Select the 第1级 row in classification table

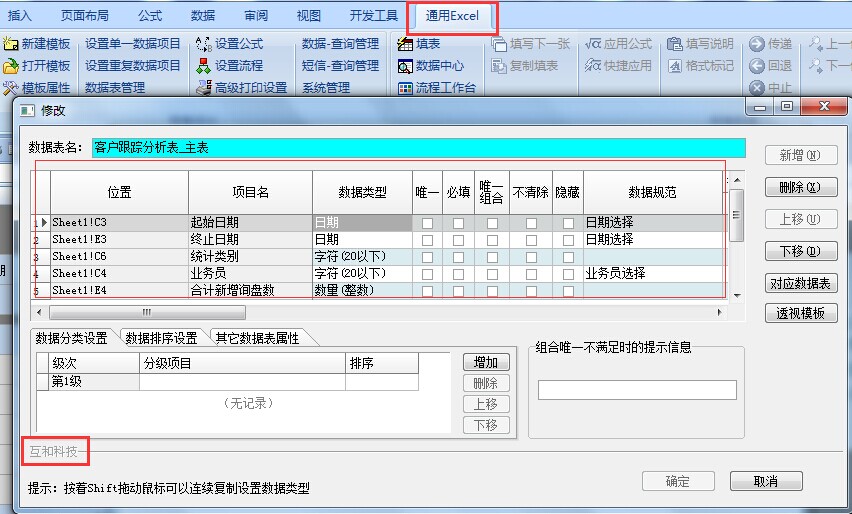tap(228, 382)
